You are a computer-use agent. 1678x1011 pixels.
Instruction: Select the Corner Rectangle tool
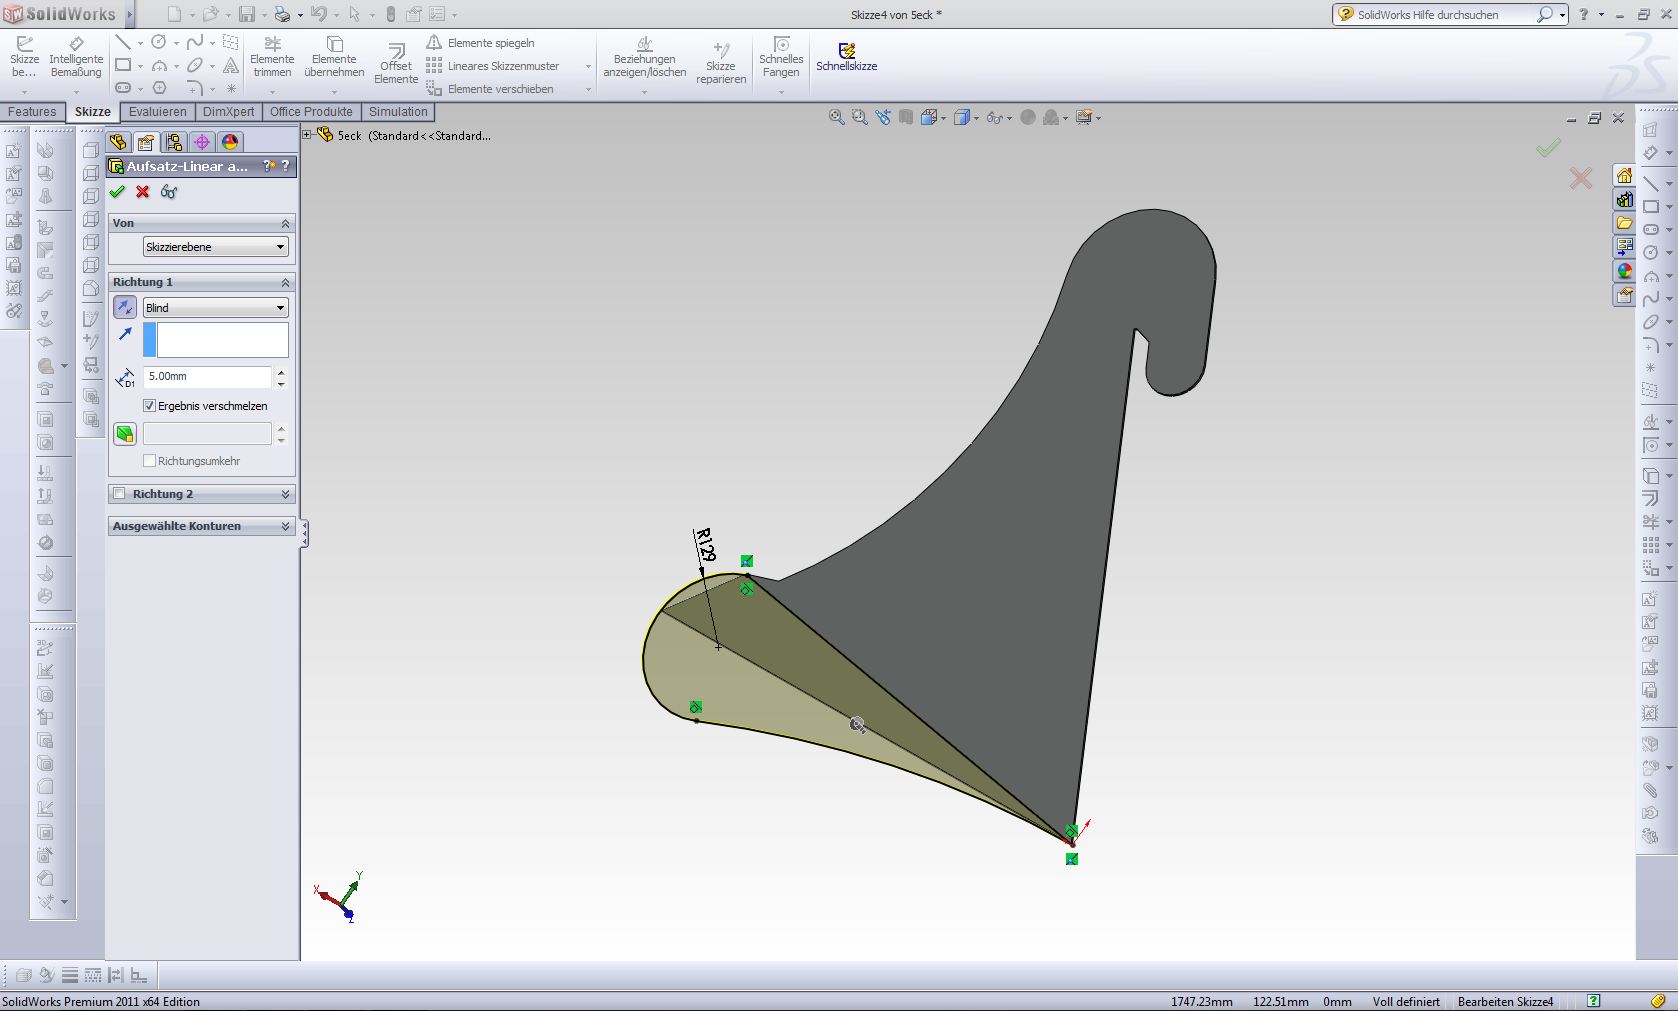[x=123, y=65]
